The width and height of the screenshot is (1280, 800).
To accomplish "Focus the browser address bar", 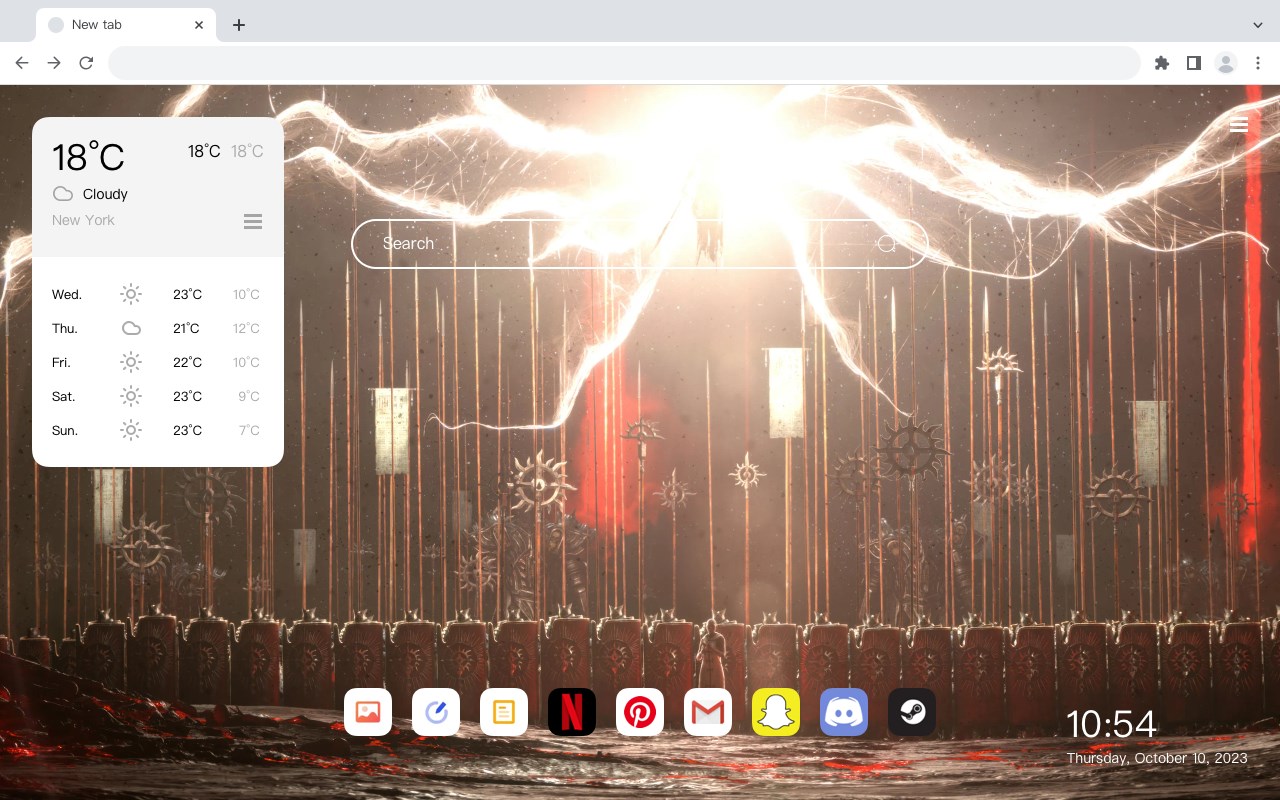I will (624, 63).
